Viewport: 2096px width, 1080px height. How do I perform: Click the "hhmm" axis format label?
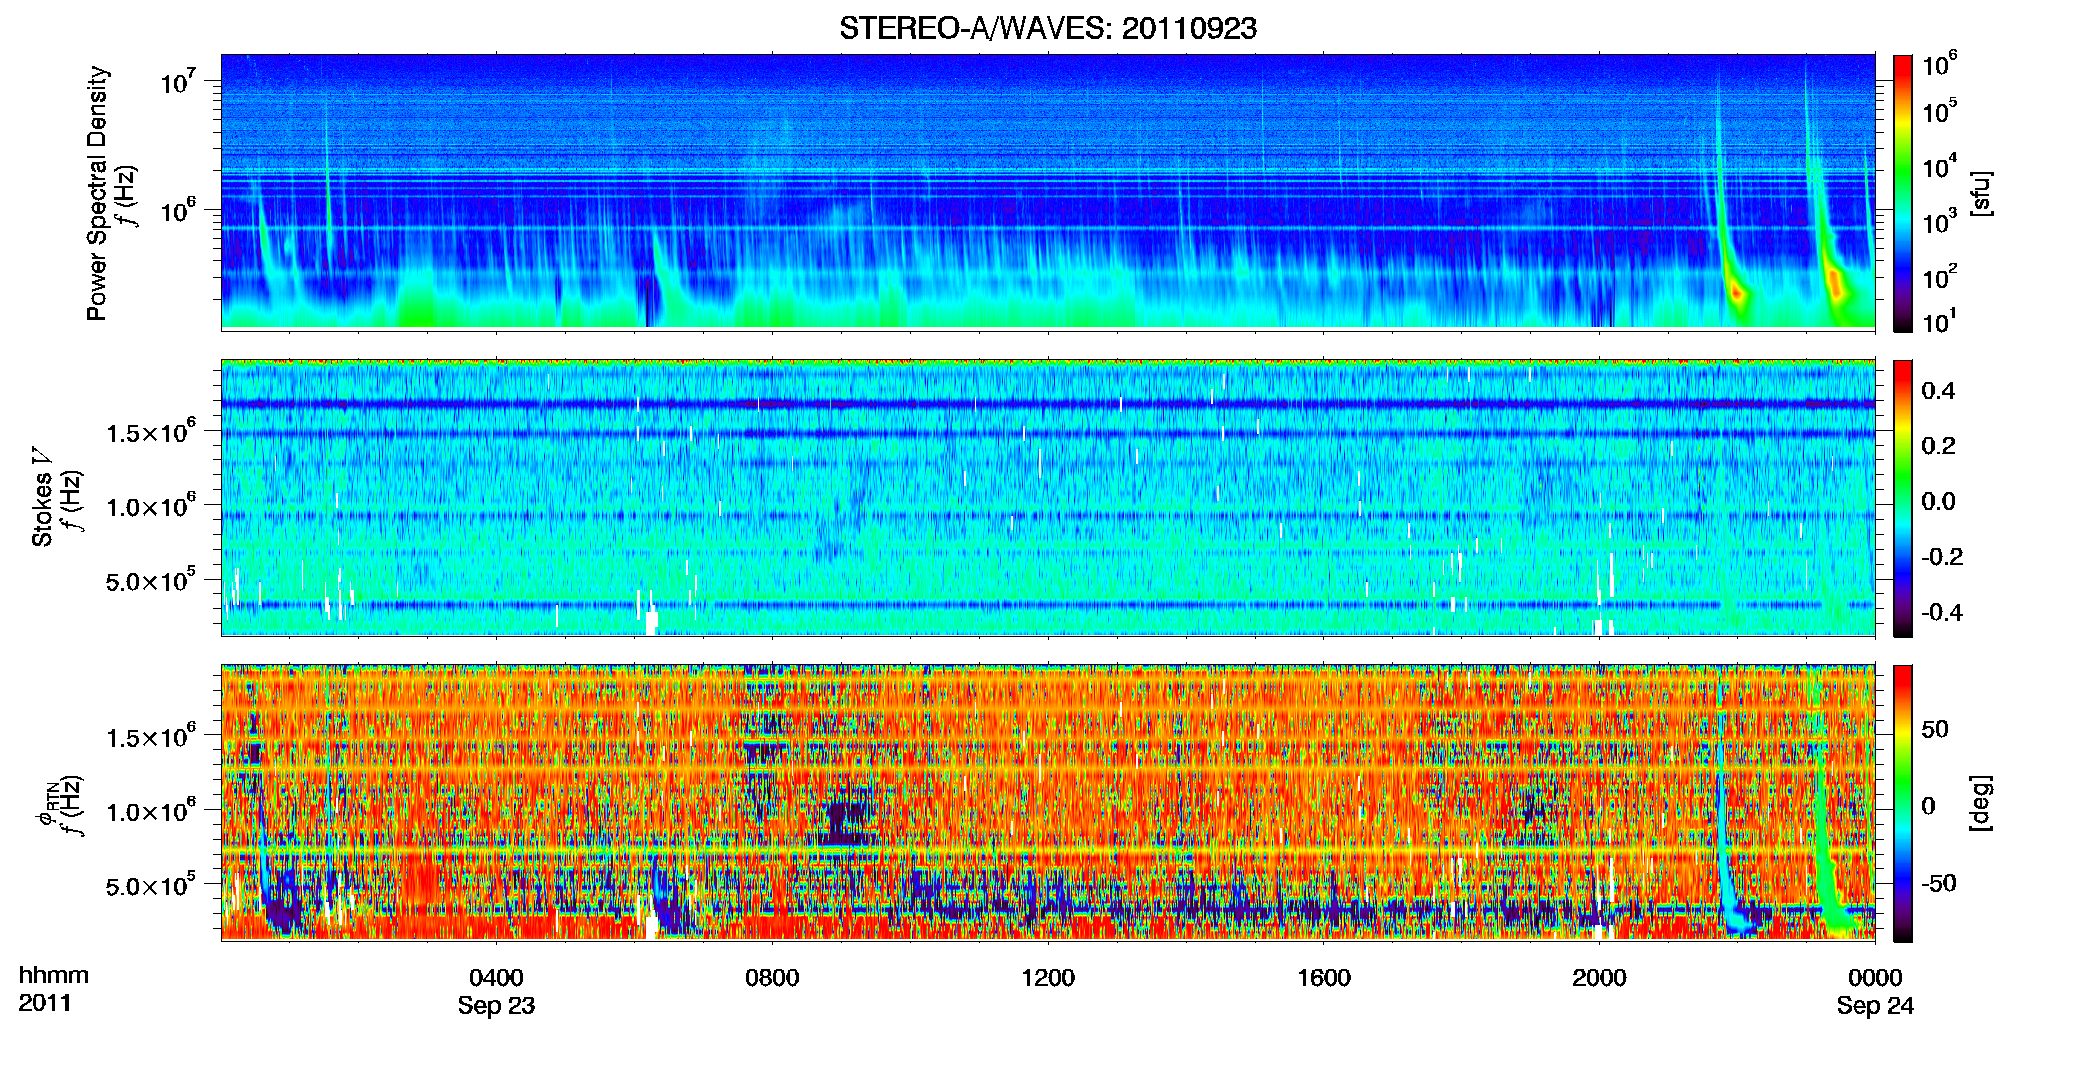[54, 975]
